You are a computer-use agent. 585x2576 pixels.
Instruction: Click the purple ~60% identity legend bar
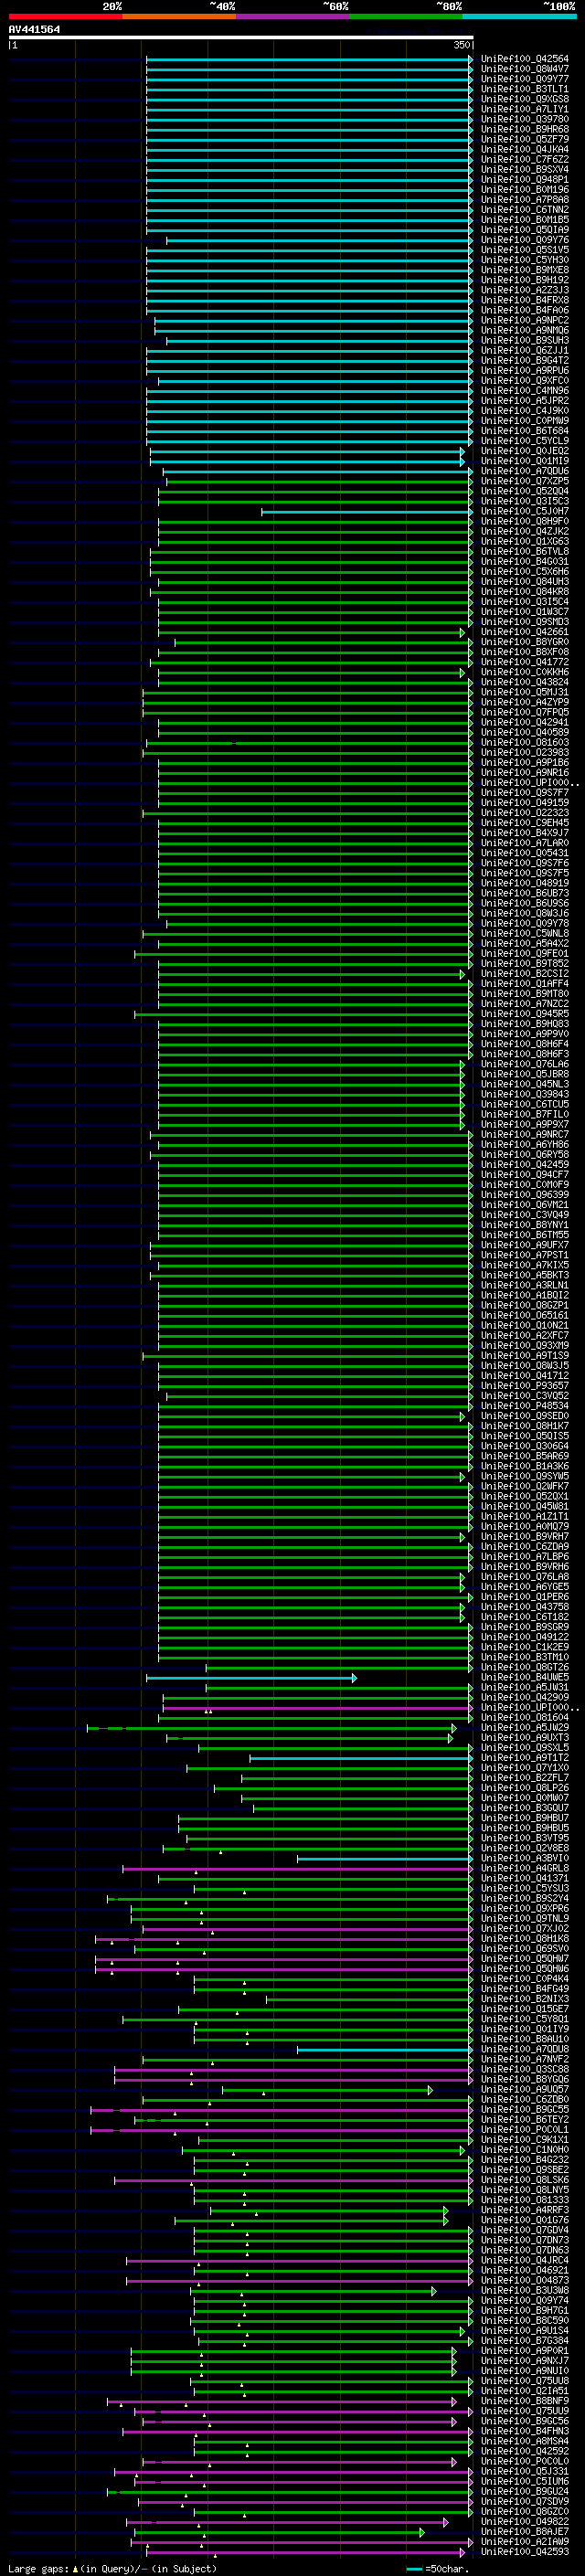coord(292,16)
